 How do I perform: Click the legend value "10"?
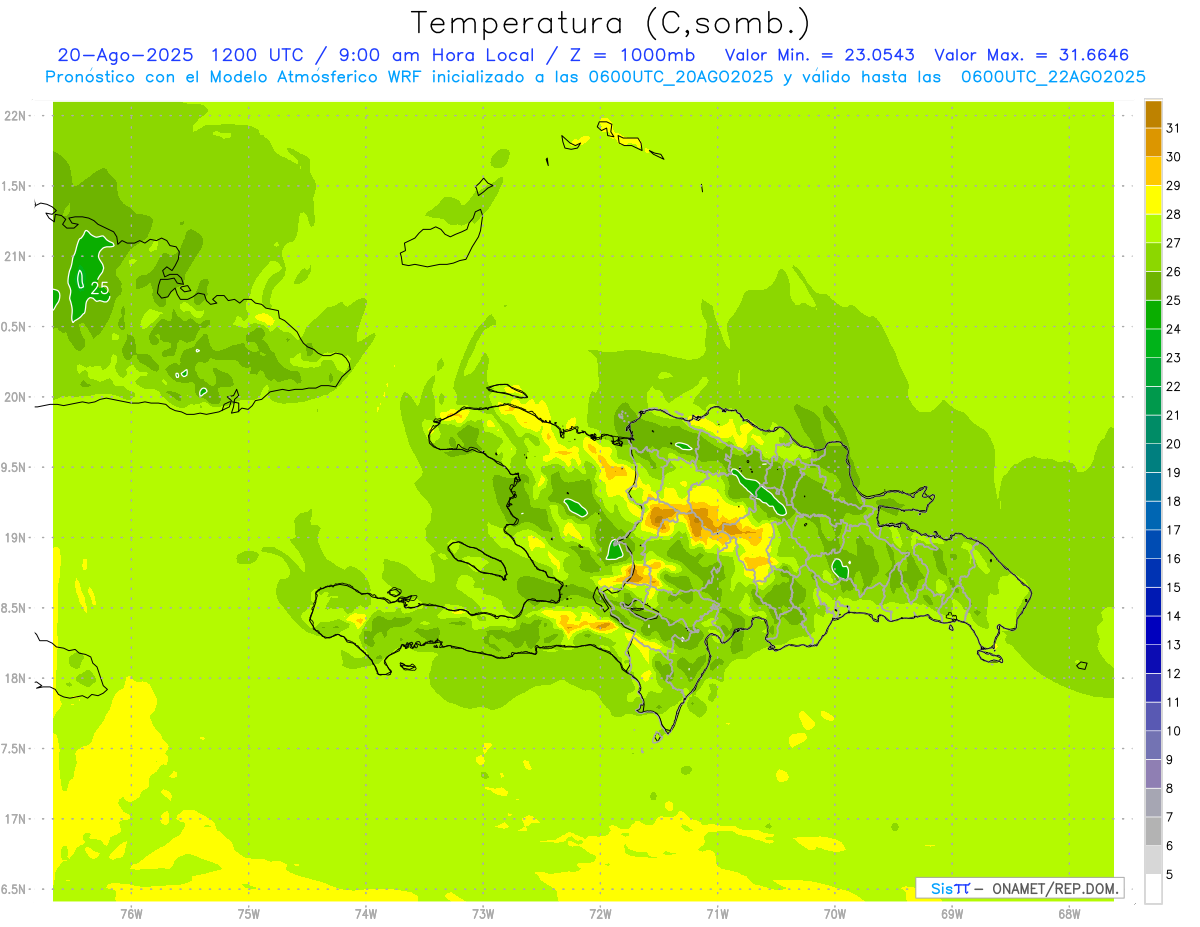click(x=1173, y=731)
